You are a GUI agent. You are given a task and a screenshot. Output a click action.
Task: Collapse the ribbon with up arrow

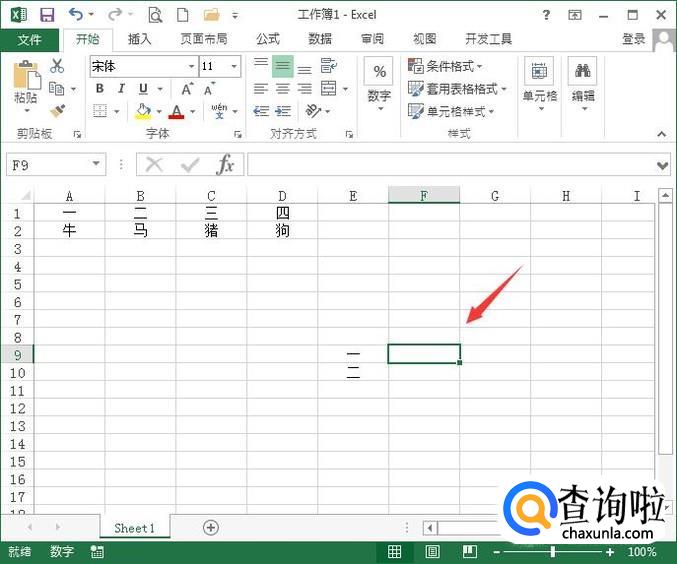[662, 134]
